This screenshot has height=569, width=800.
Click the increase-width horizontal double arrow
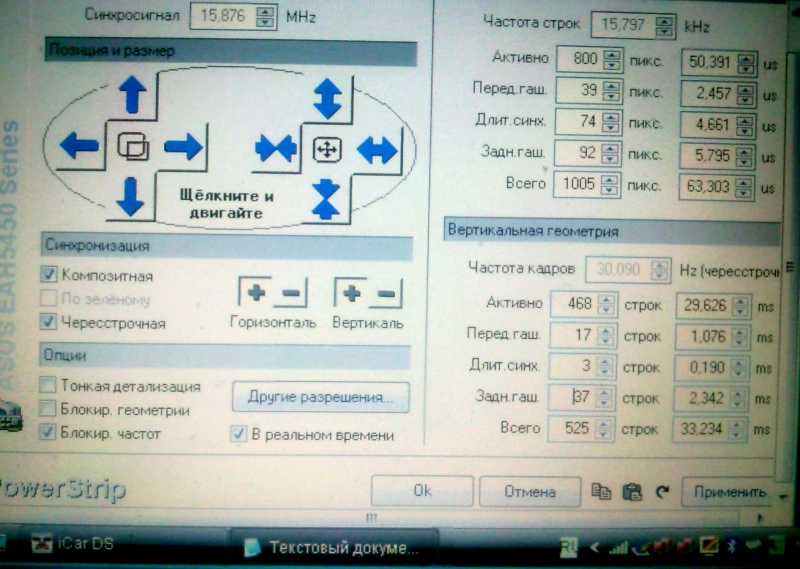tap(377, 150)
